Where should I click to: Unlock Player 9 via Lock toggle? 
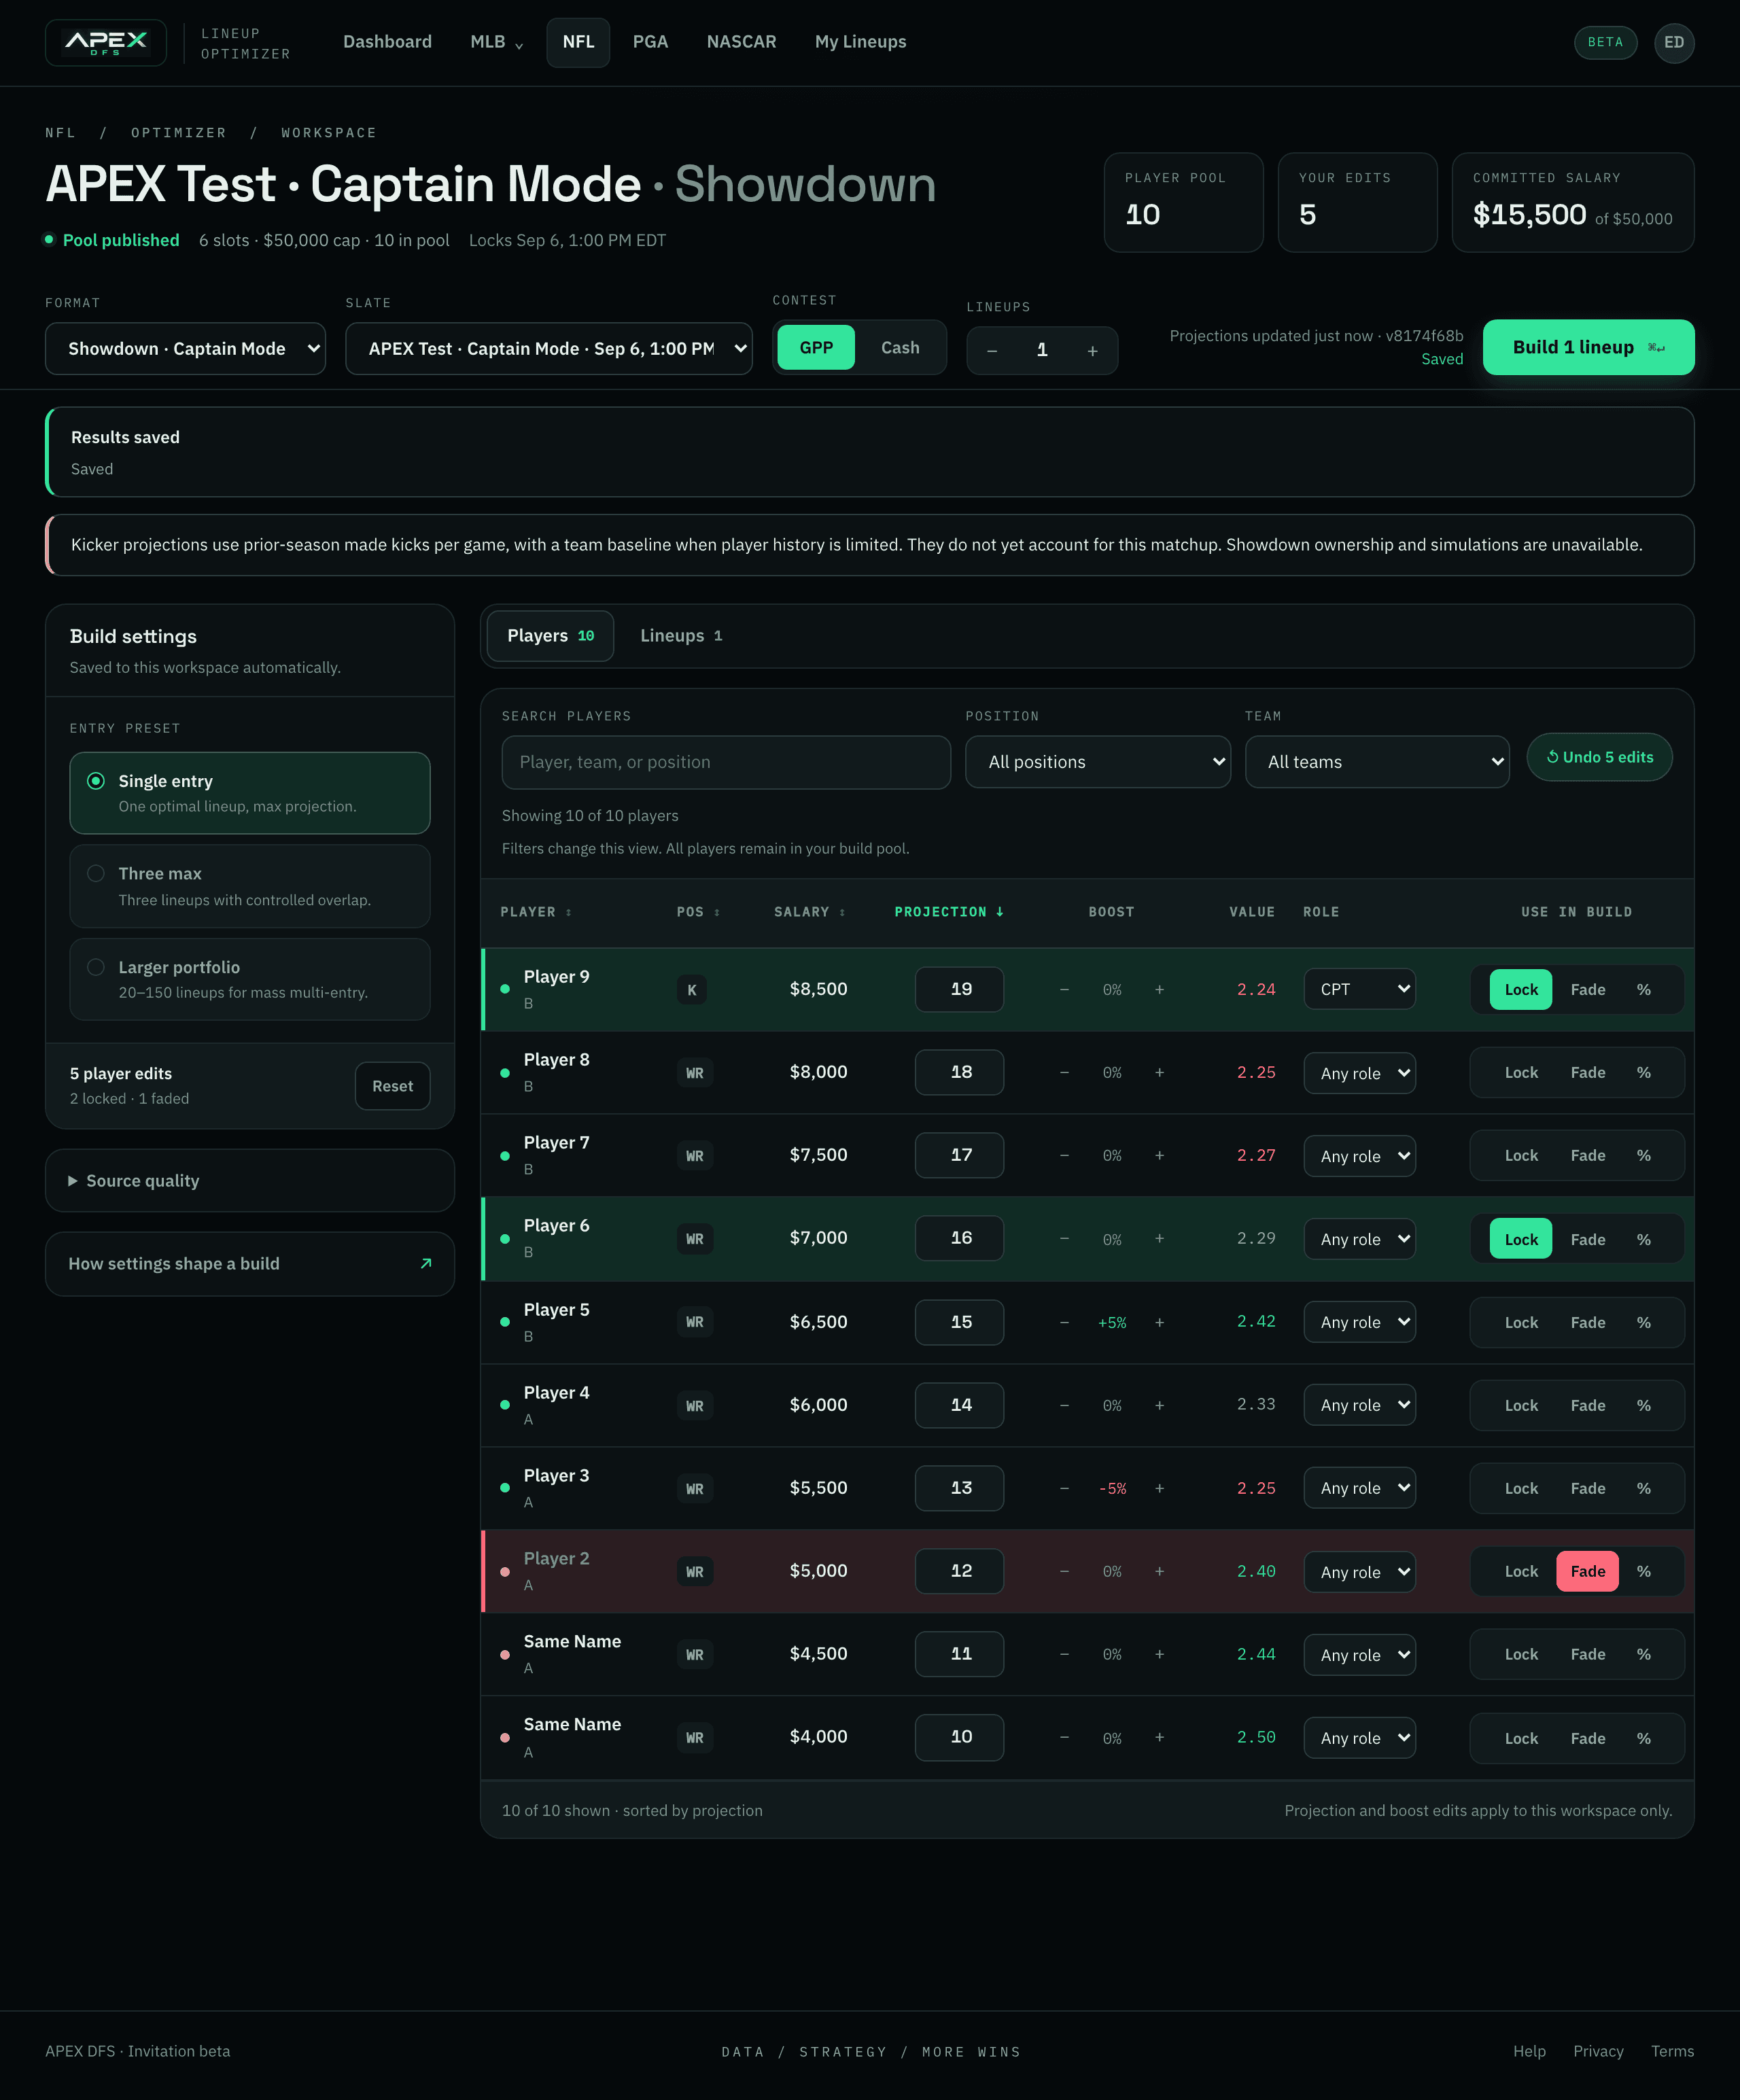click(x=1521, y=990)
